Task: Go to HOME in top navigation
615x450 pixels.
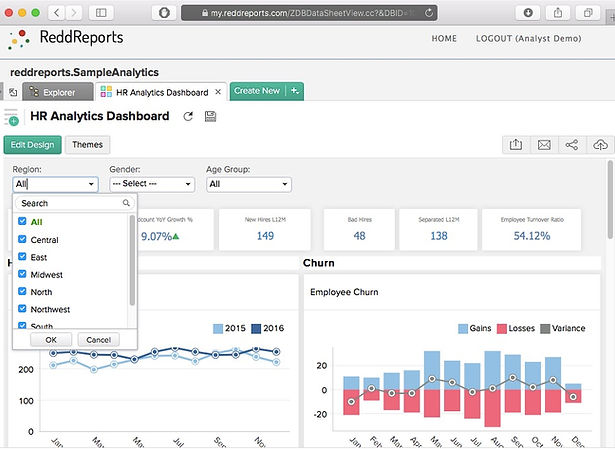Action: click(x=444, y=38)
